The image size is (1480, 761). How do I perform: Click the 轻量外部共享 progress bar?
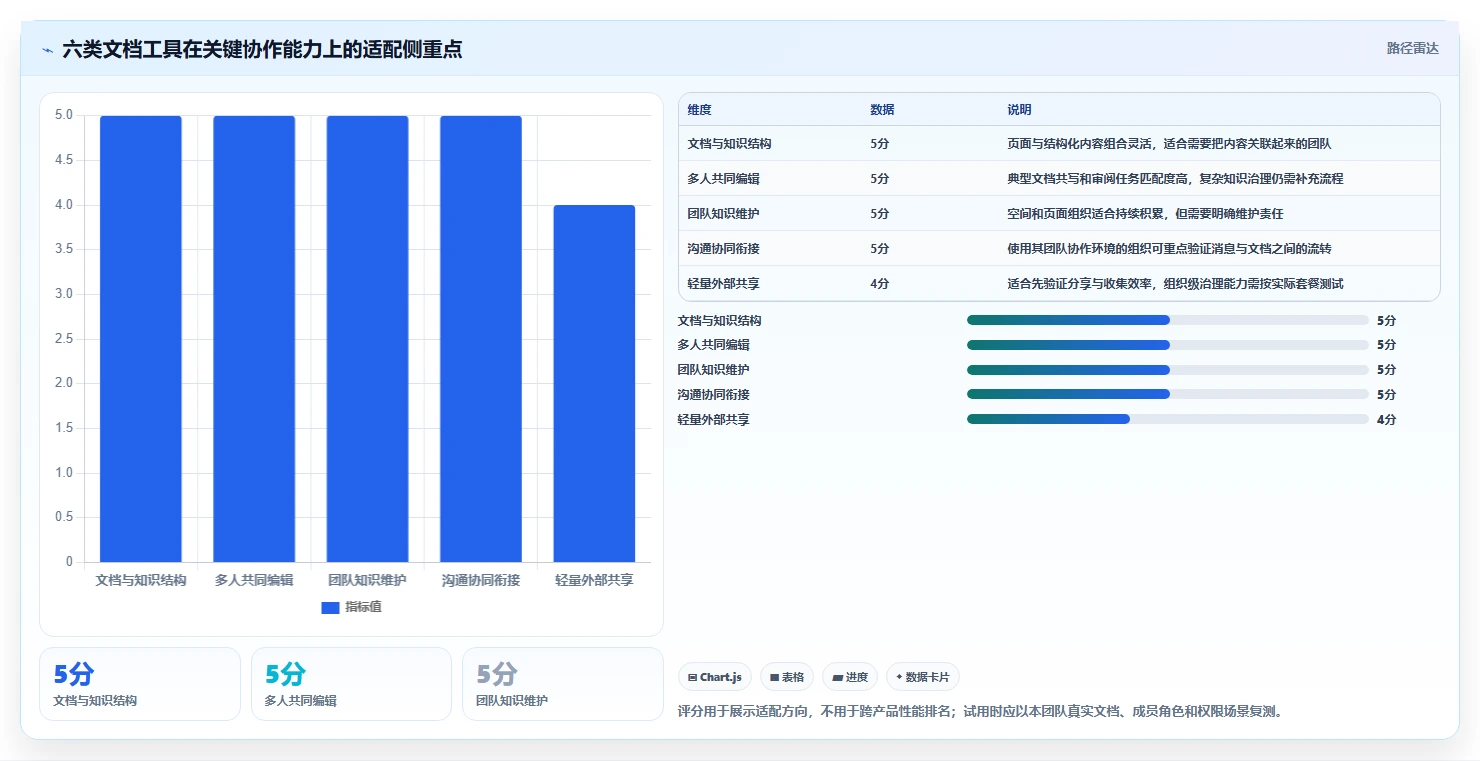[1168, 419]
